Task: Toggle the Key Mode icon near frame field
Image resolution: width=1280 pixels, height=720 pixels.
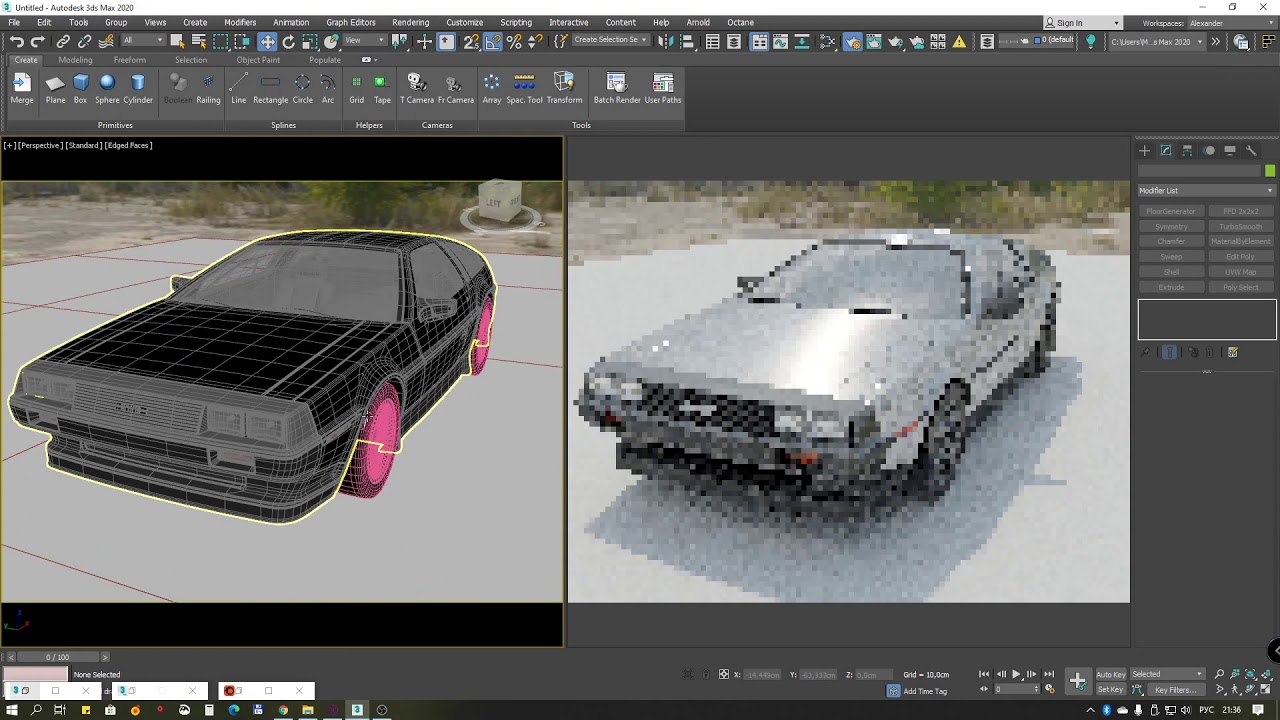Action: point(983,689)
